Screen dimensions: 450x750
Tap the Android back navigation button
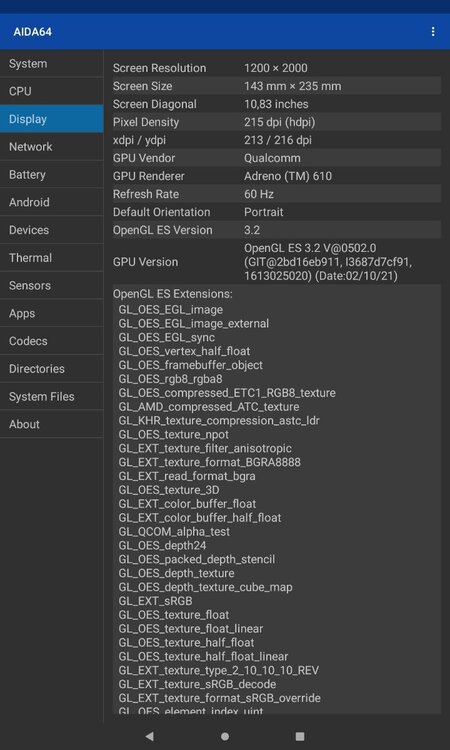coord(150,736)
